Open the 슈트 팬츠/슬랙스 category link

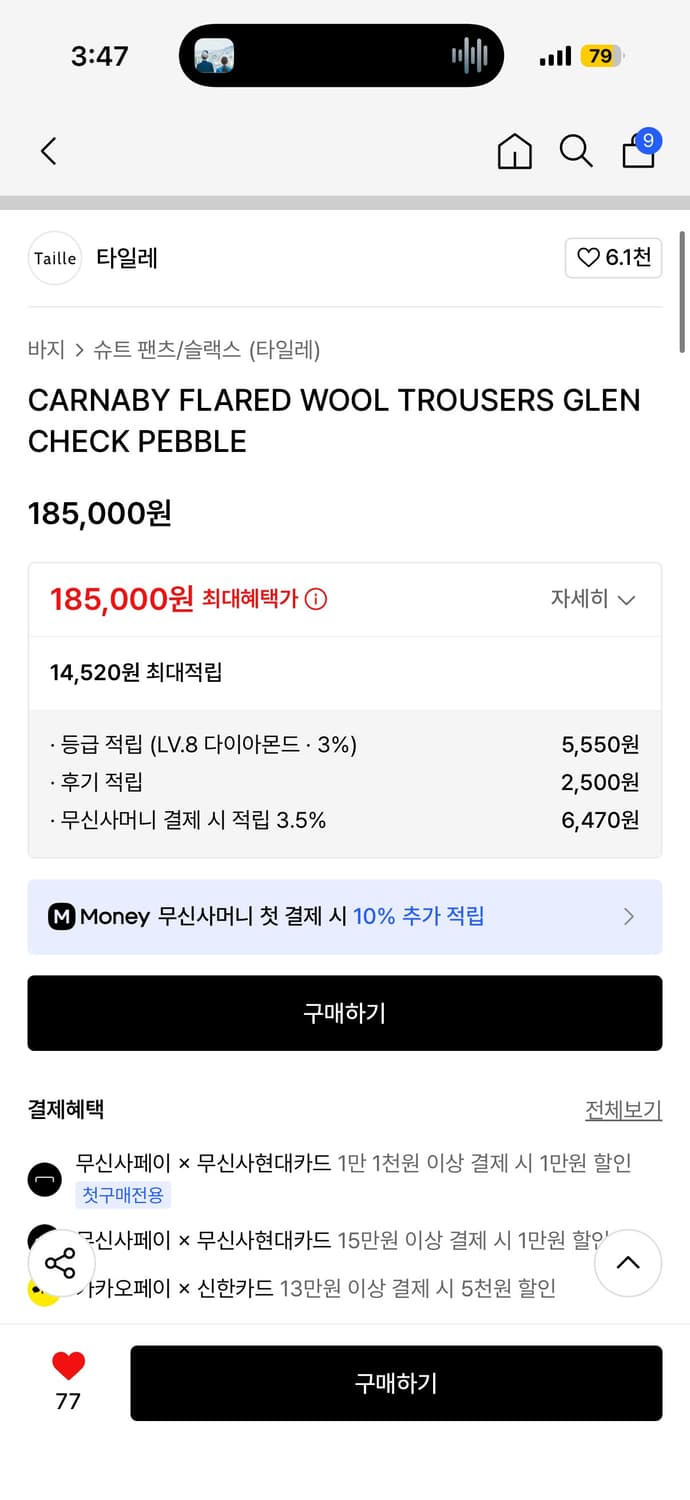(166, 349)
